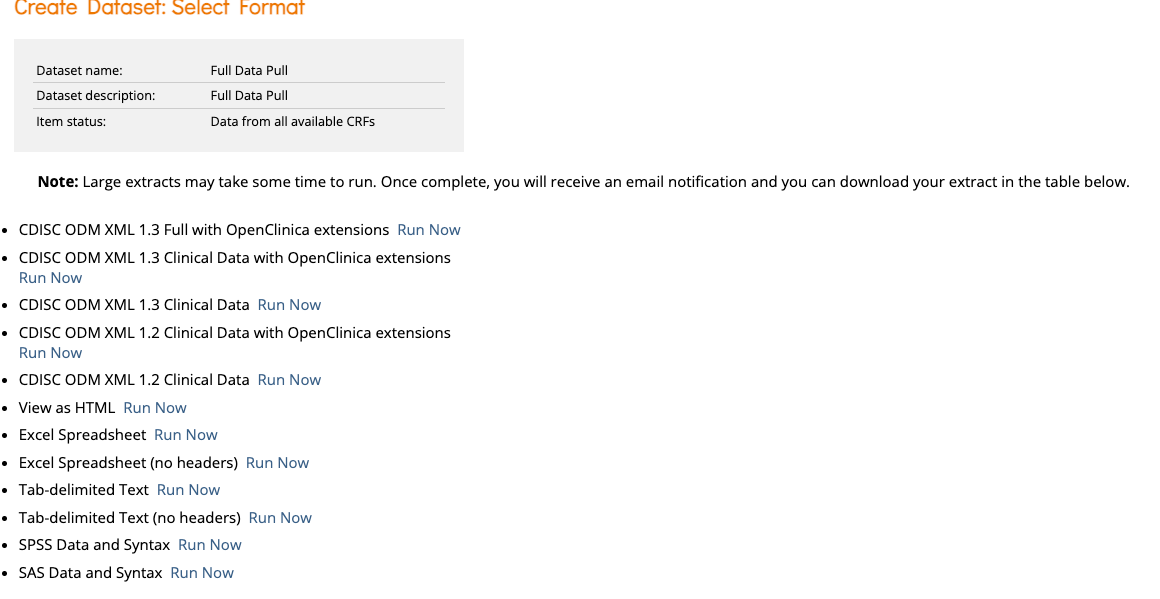Screen dimensions: 1160x599
Task: Click the Item status value text
Action: tap(292, 122)
